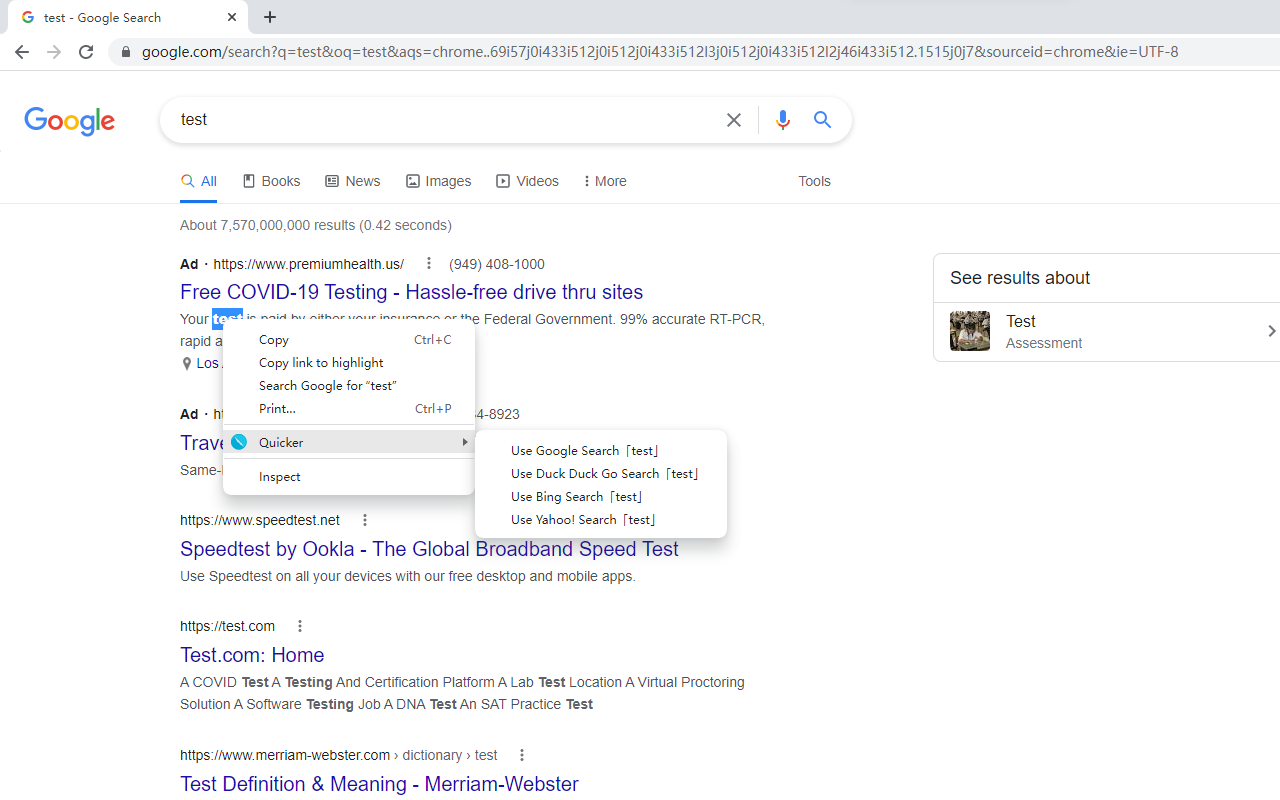The image size is (1280, 800).
Task: Choose Copy from context menu
Action: coord(348,340)
